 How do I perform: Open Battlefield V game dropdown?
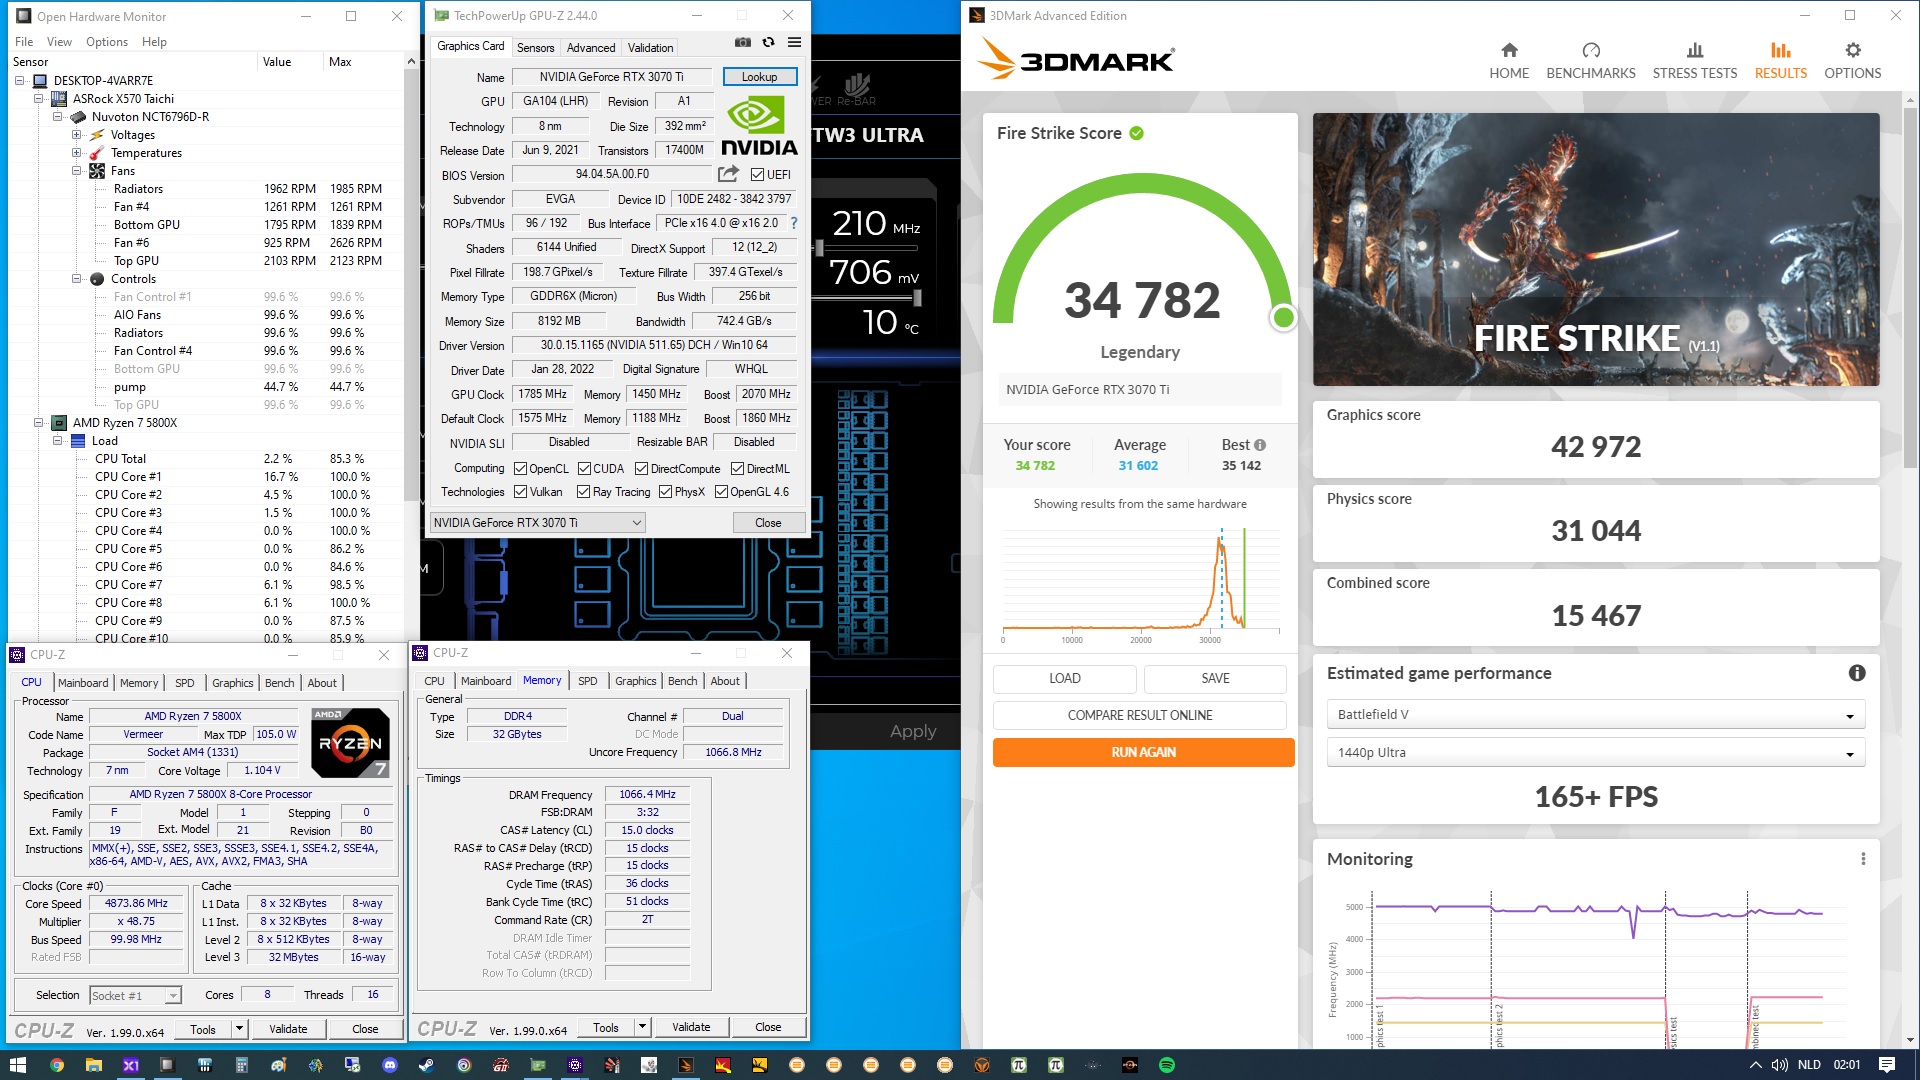1596,715
